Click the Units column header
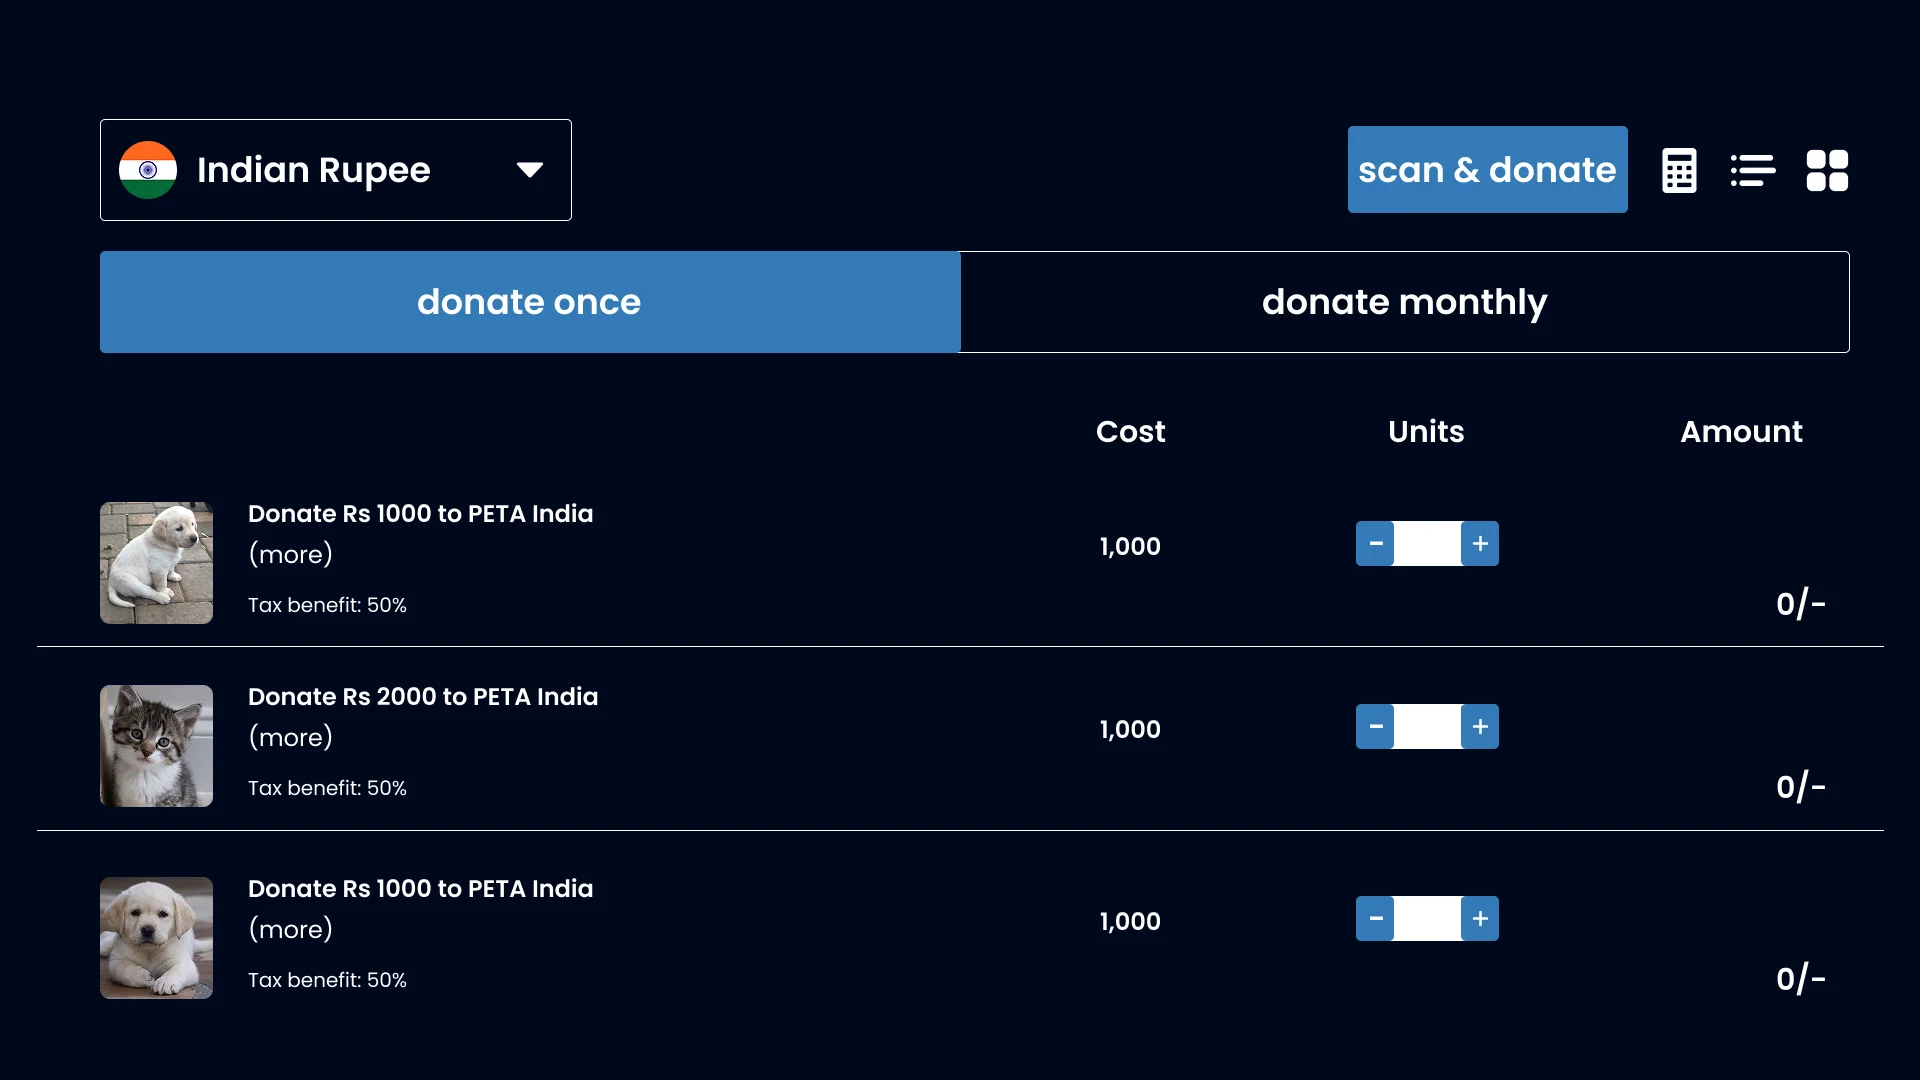This screenshot has height=1080, width=1920. coord(1426,432)
